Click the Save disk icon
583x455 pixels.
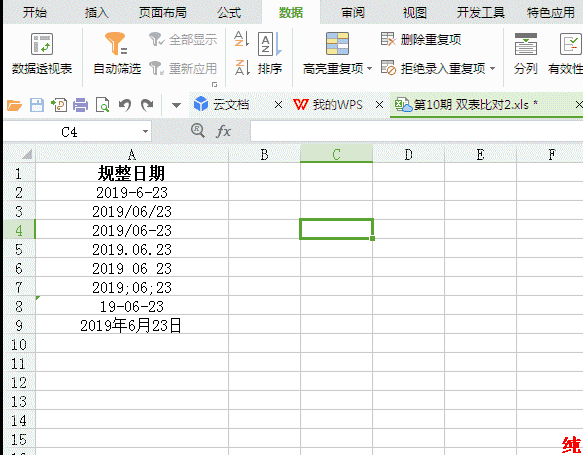pyautogui.click(x=37, y=105)
